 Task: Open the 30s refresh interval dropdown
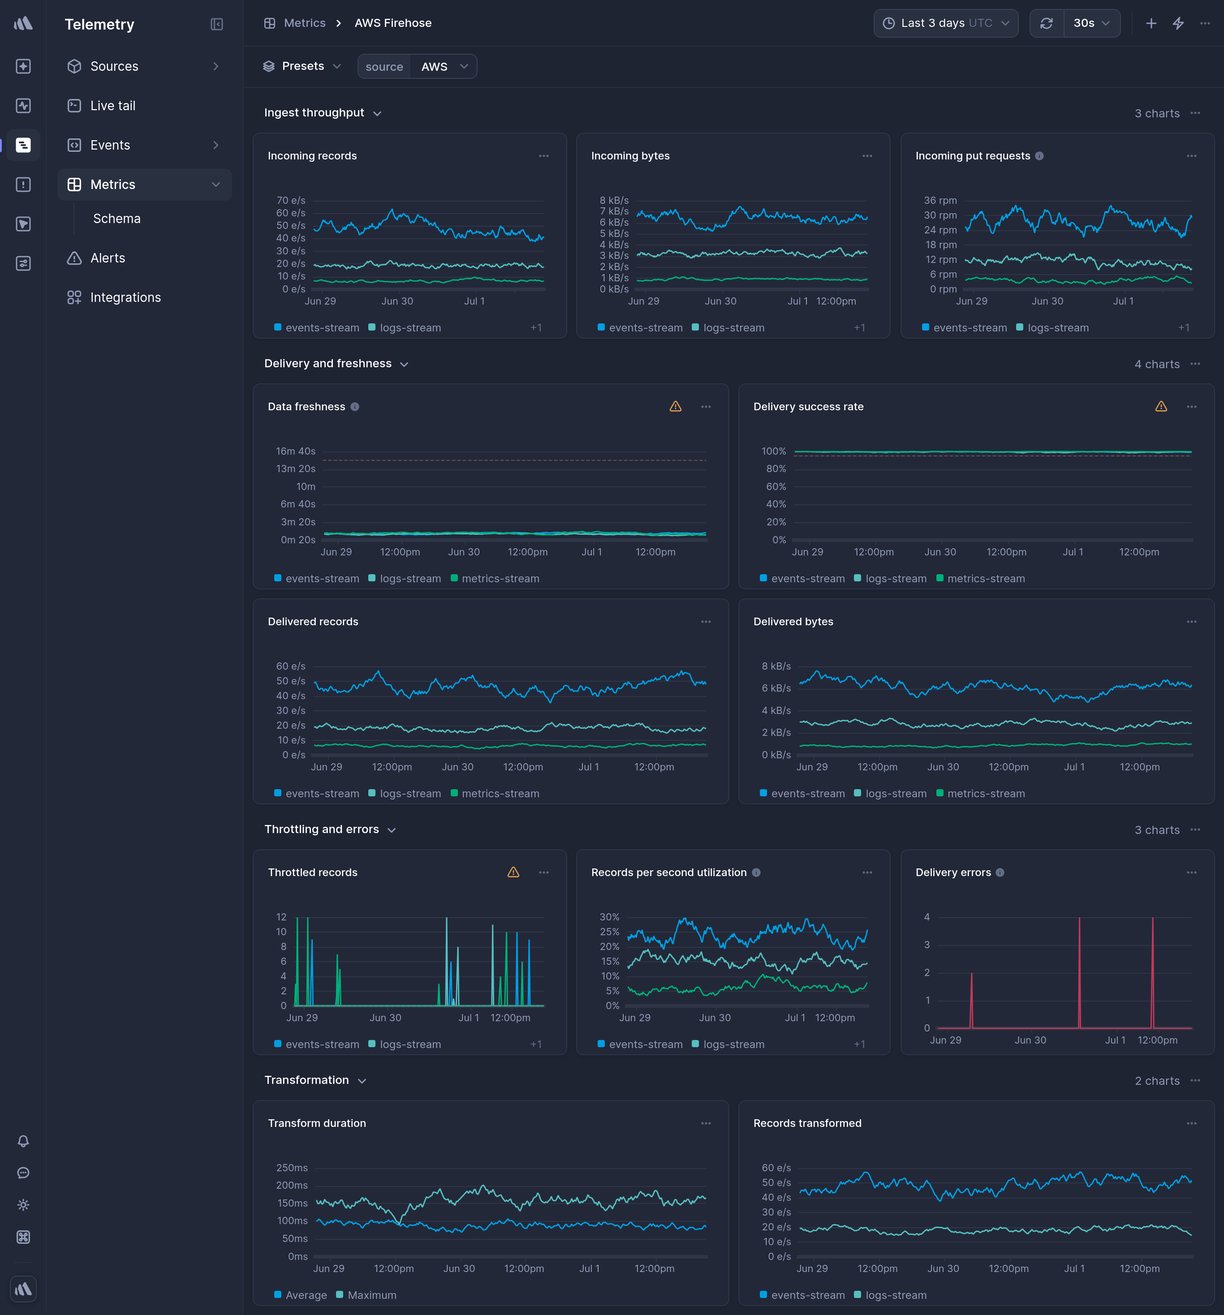click(1091, 23)
